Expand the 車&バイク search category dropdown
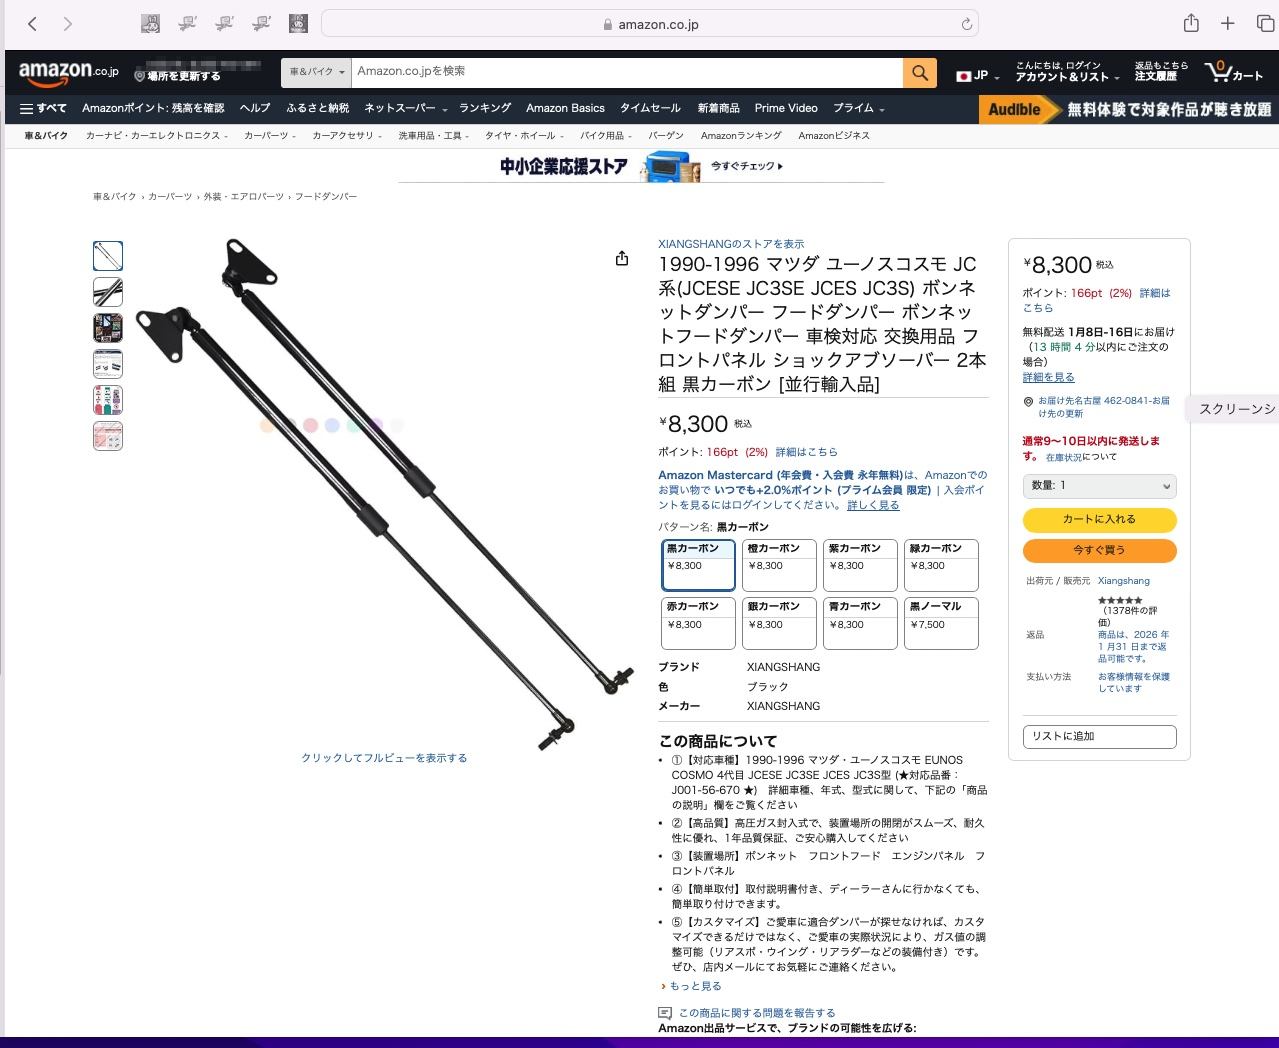This screenshot has height=1048, width=1279. coord(316,72)
